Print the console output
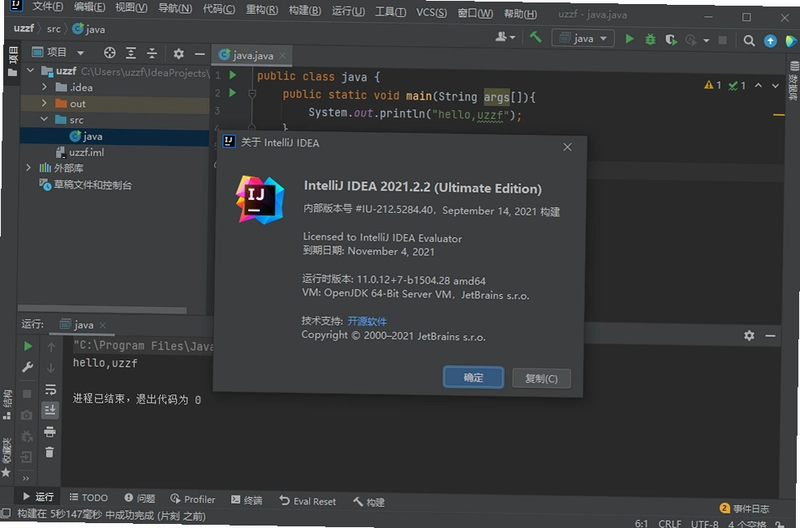Image resolution: width=800 pixels, height=528 pixels. [x=49, y=432]
